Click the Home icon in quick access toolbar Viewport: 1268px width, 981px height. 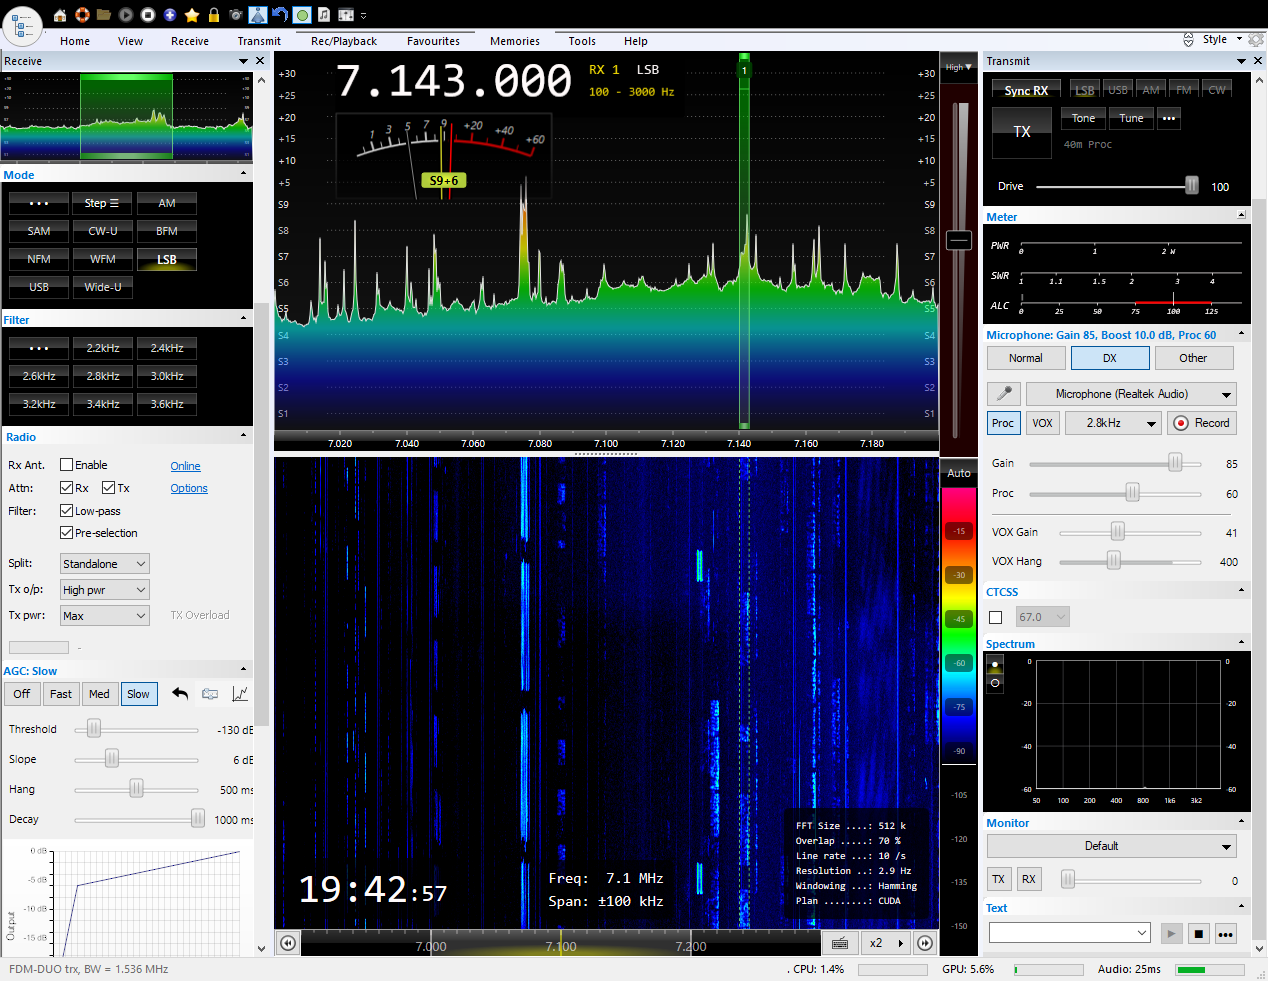click(x=60, y=15)
